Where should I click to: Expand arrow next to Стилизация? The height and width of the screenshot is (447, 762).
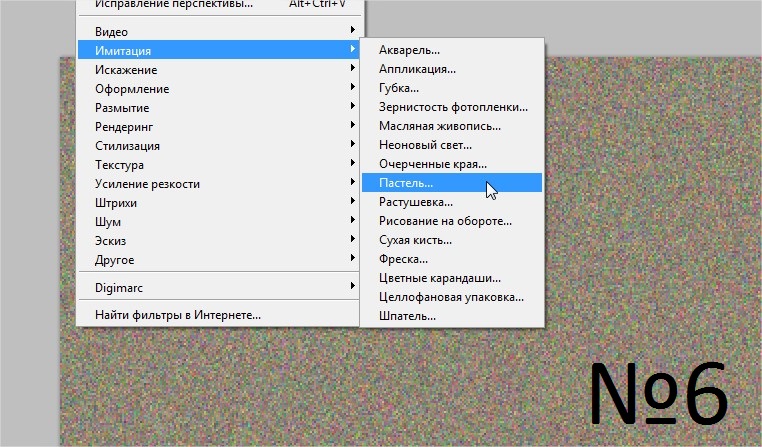352,144
